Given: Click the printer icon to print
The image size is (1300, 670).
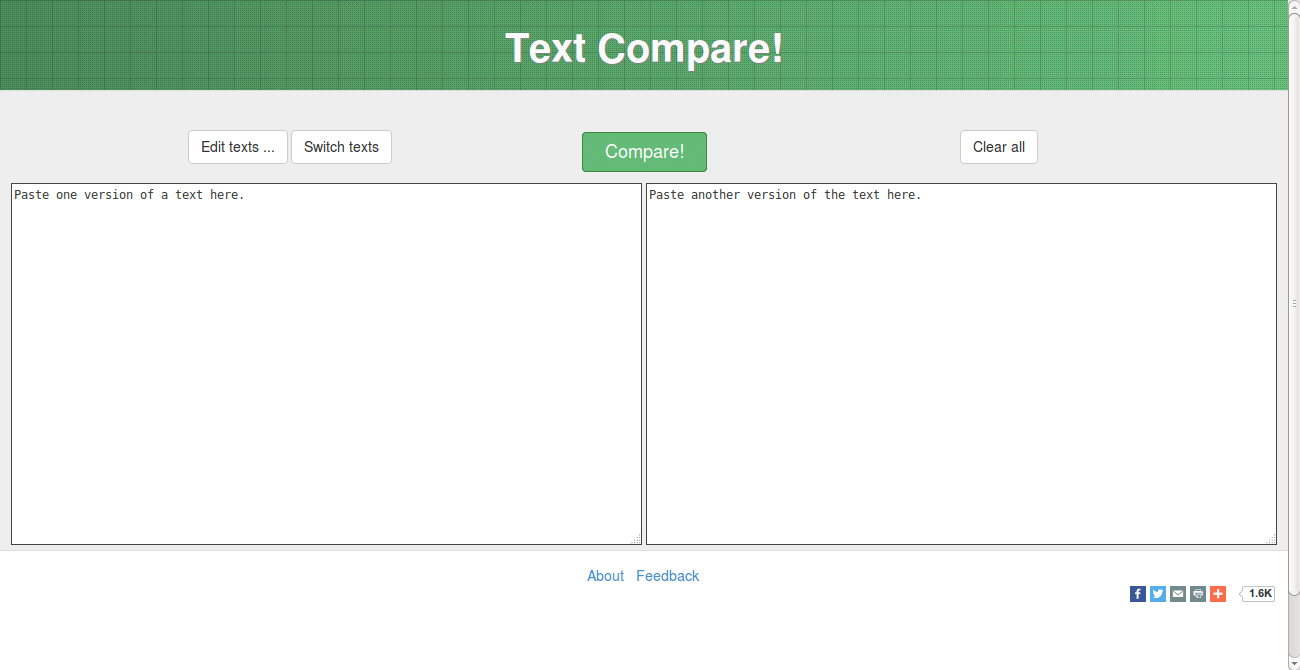Looking at the screenshot, I should point(1198,594).
